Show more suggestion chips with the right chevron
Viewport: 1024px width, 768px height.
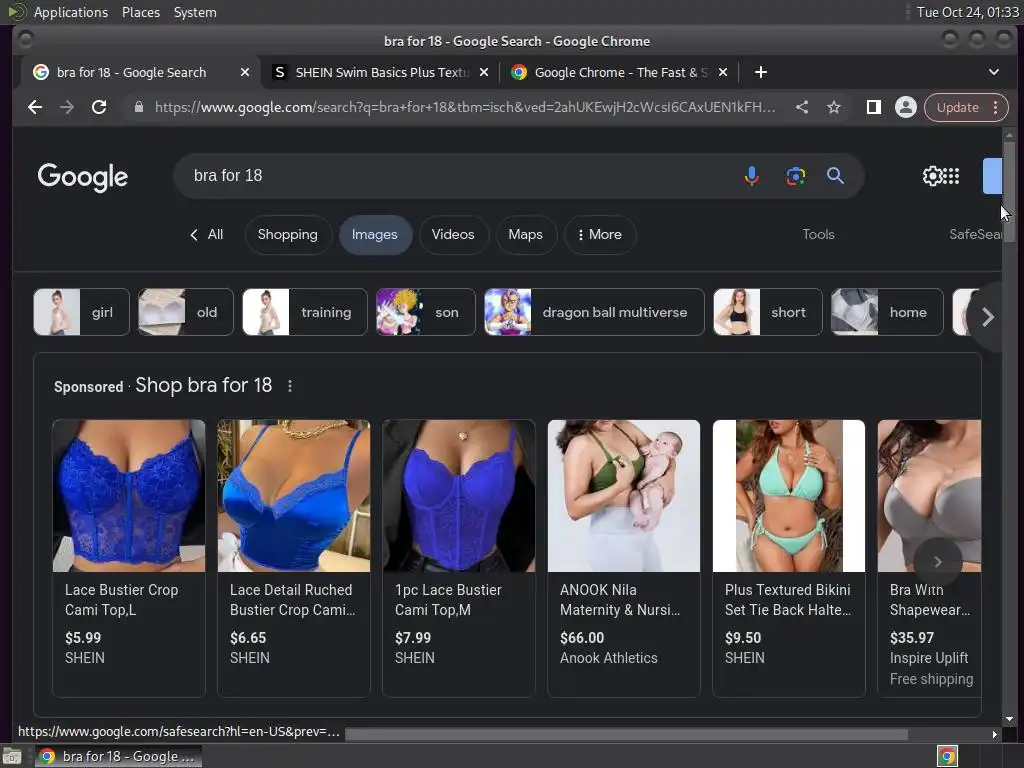point(987,317)
